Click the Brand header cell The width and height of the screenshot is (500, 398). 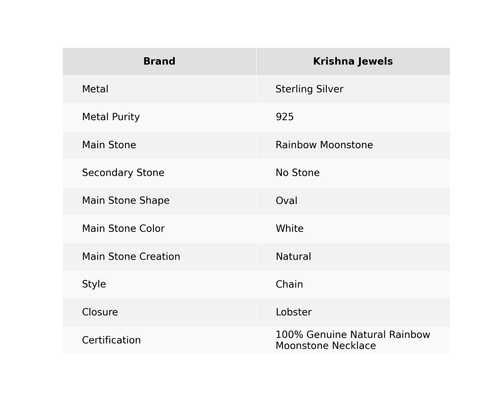click(159, 61)
